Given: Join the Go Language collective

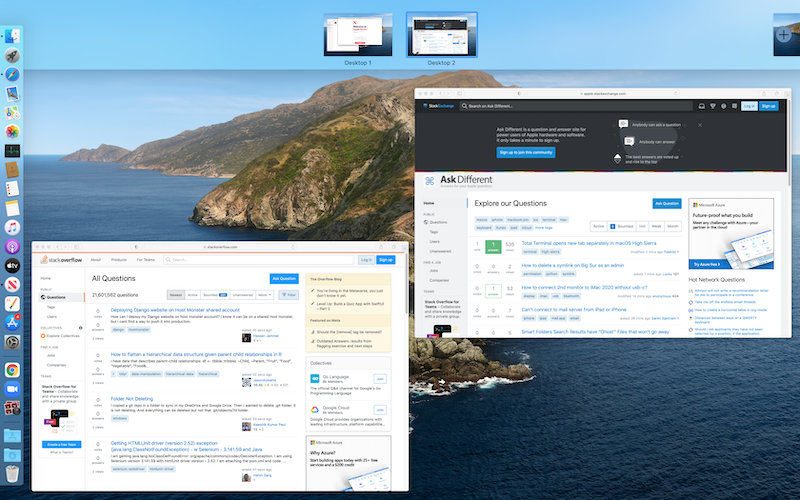Looking at the screenshot, I should click(380, 379).
